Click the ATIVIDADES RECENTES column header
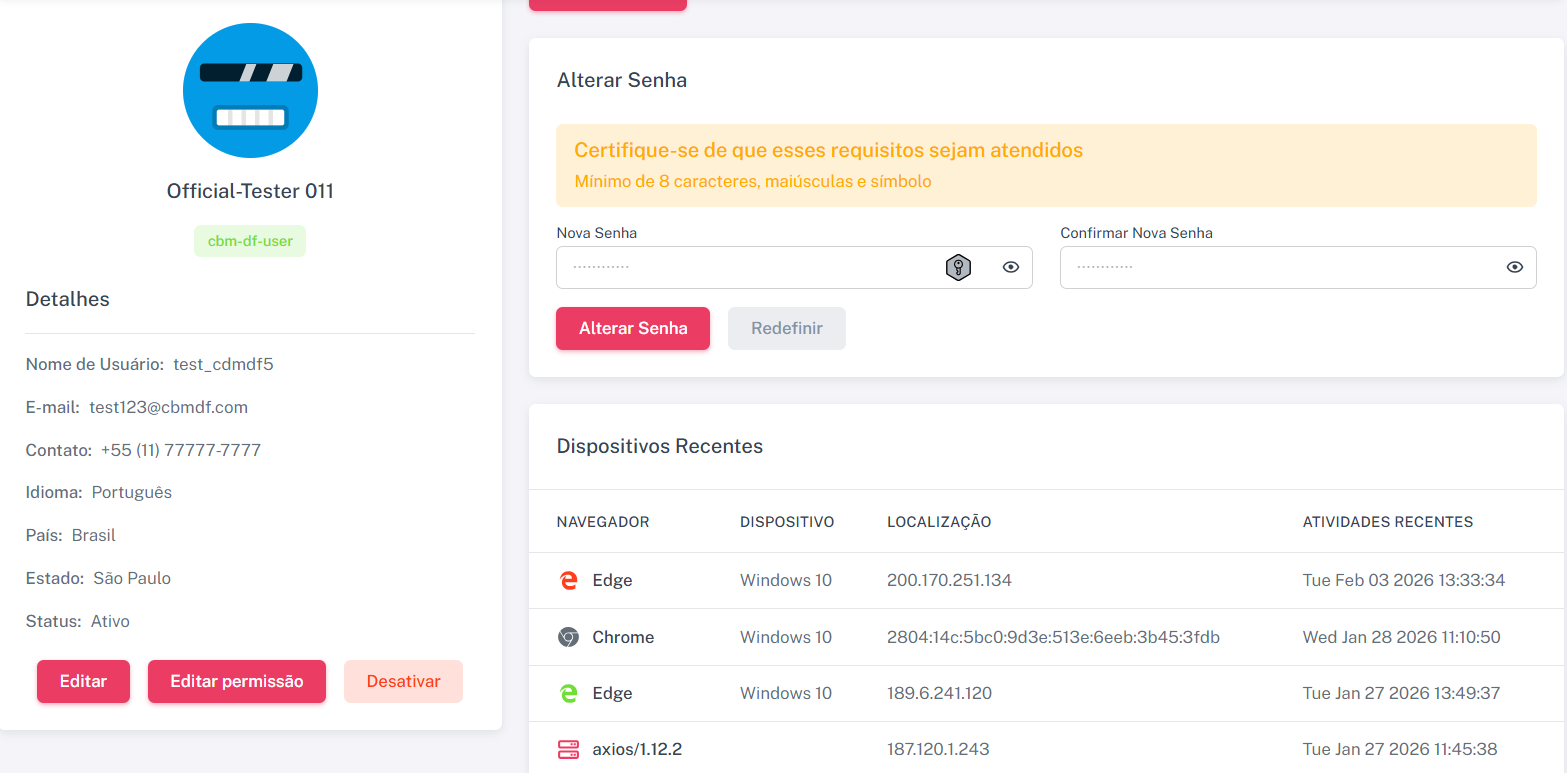Viewport: 1567px width, 773px height. [x=1388, y=522]
